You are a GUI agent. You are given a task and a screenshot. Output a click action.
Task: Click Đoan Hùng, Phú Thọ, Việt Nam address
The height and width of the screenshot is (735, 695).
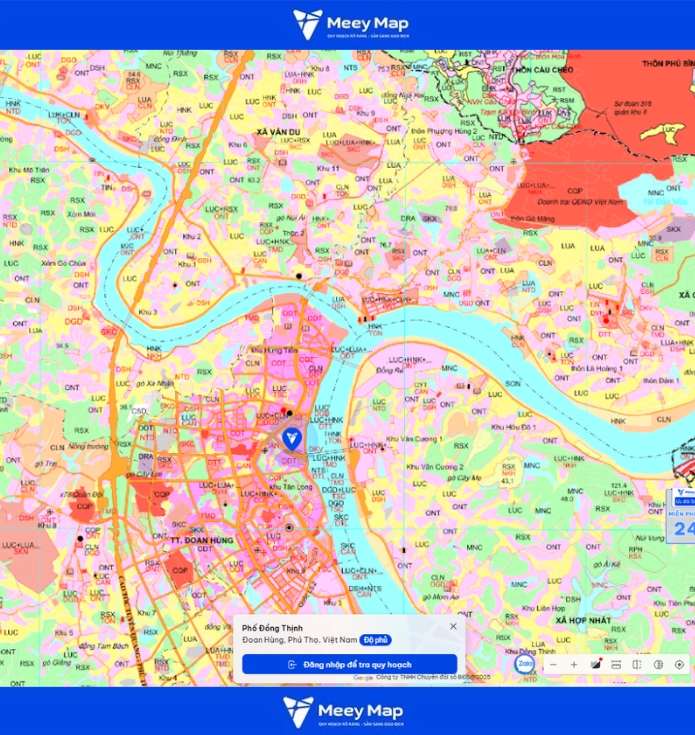pyautogui.click(x=299, y=640)
